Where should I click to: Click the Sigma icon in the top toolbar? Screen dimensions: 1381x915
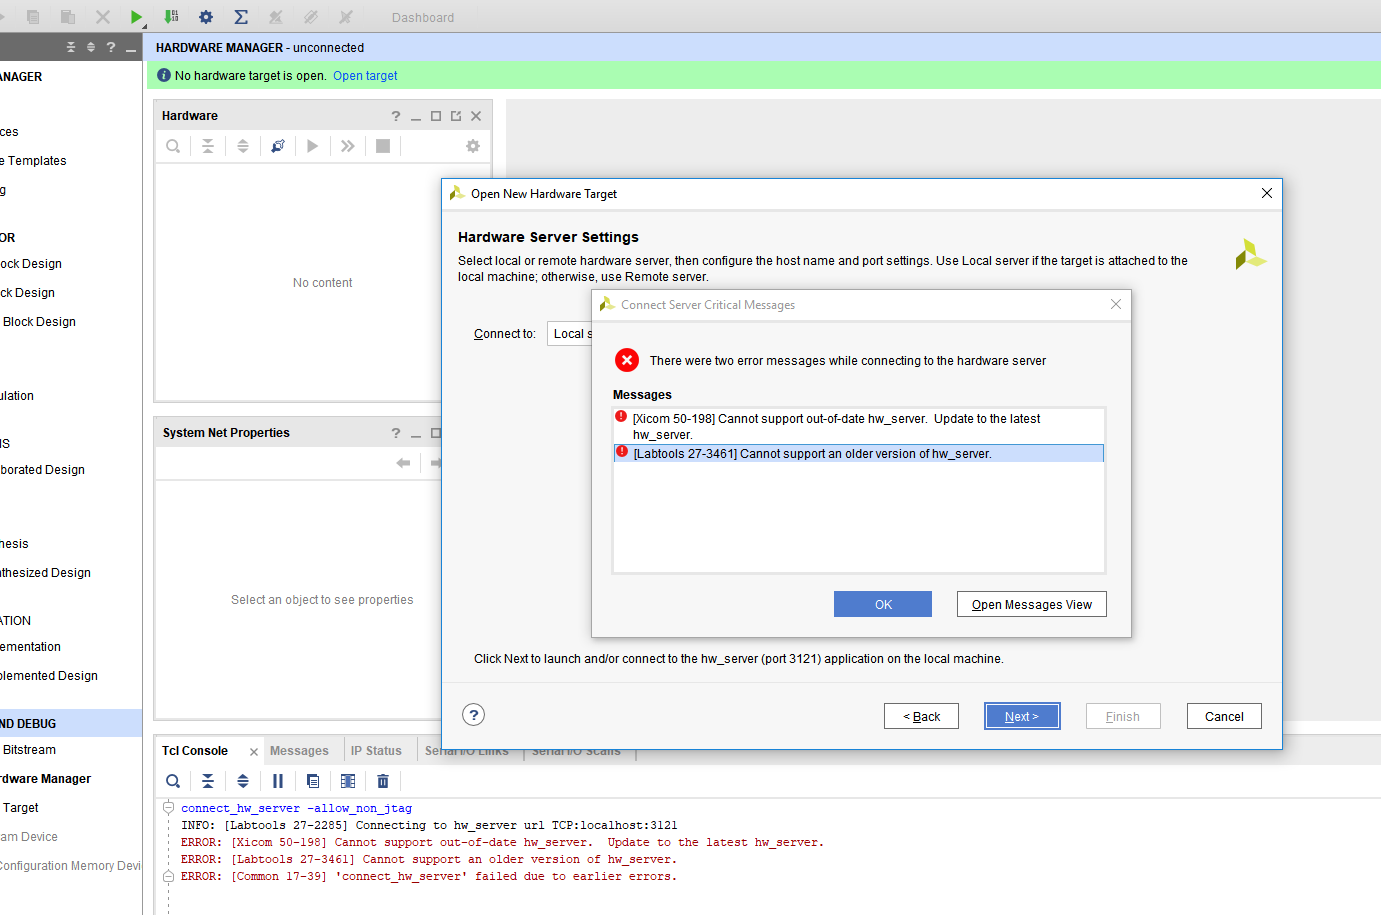(241, 17)
